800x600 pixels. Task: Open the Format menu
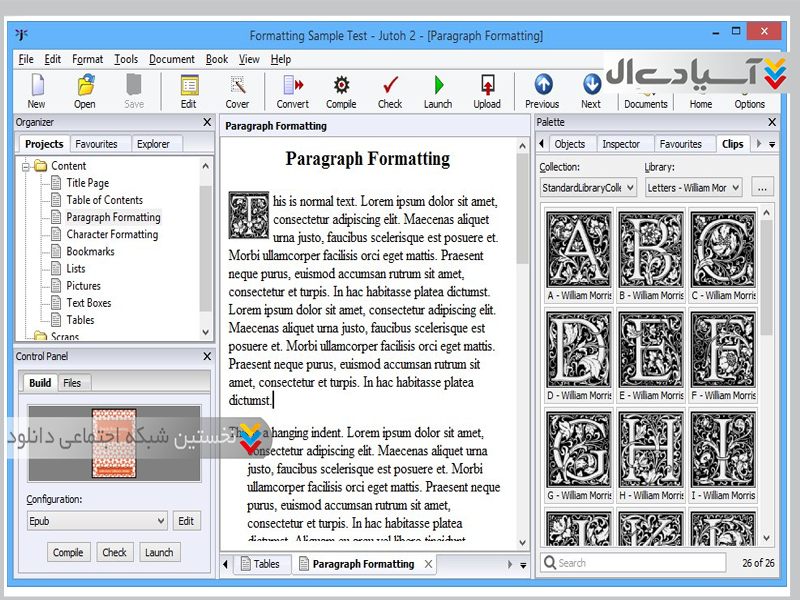pyautogui.click(x=87, y=59)
